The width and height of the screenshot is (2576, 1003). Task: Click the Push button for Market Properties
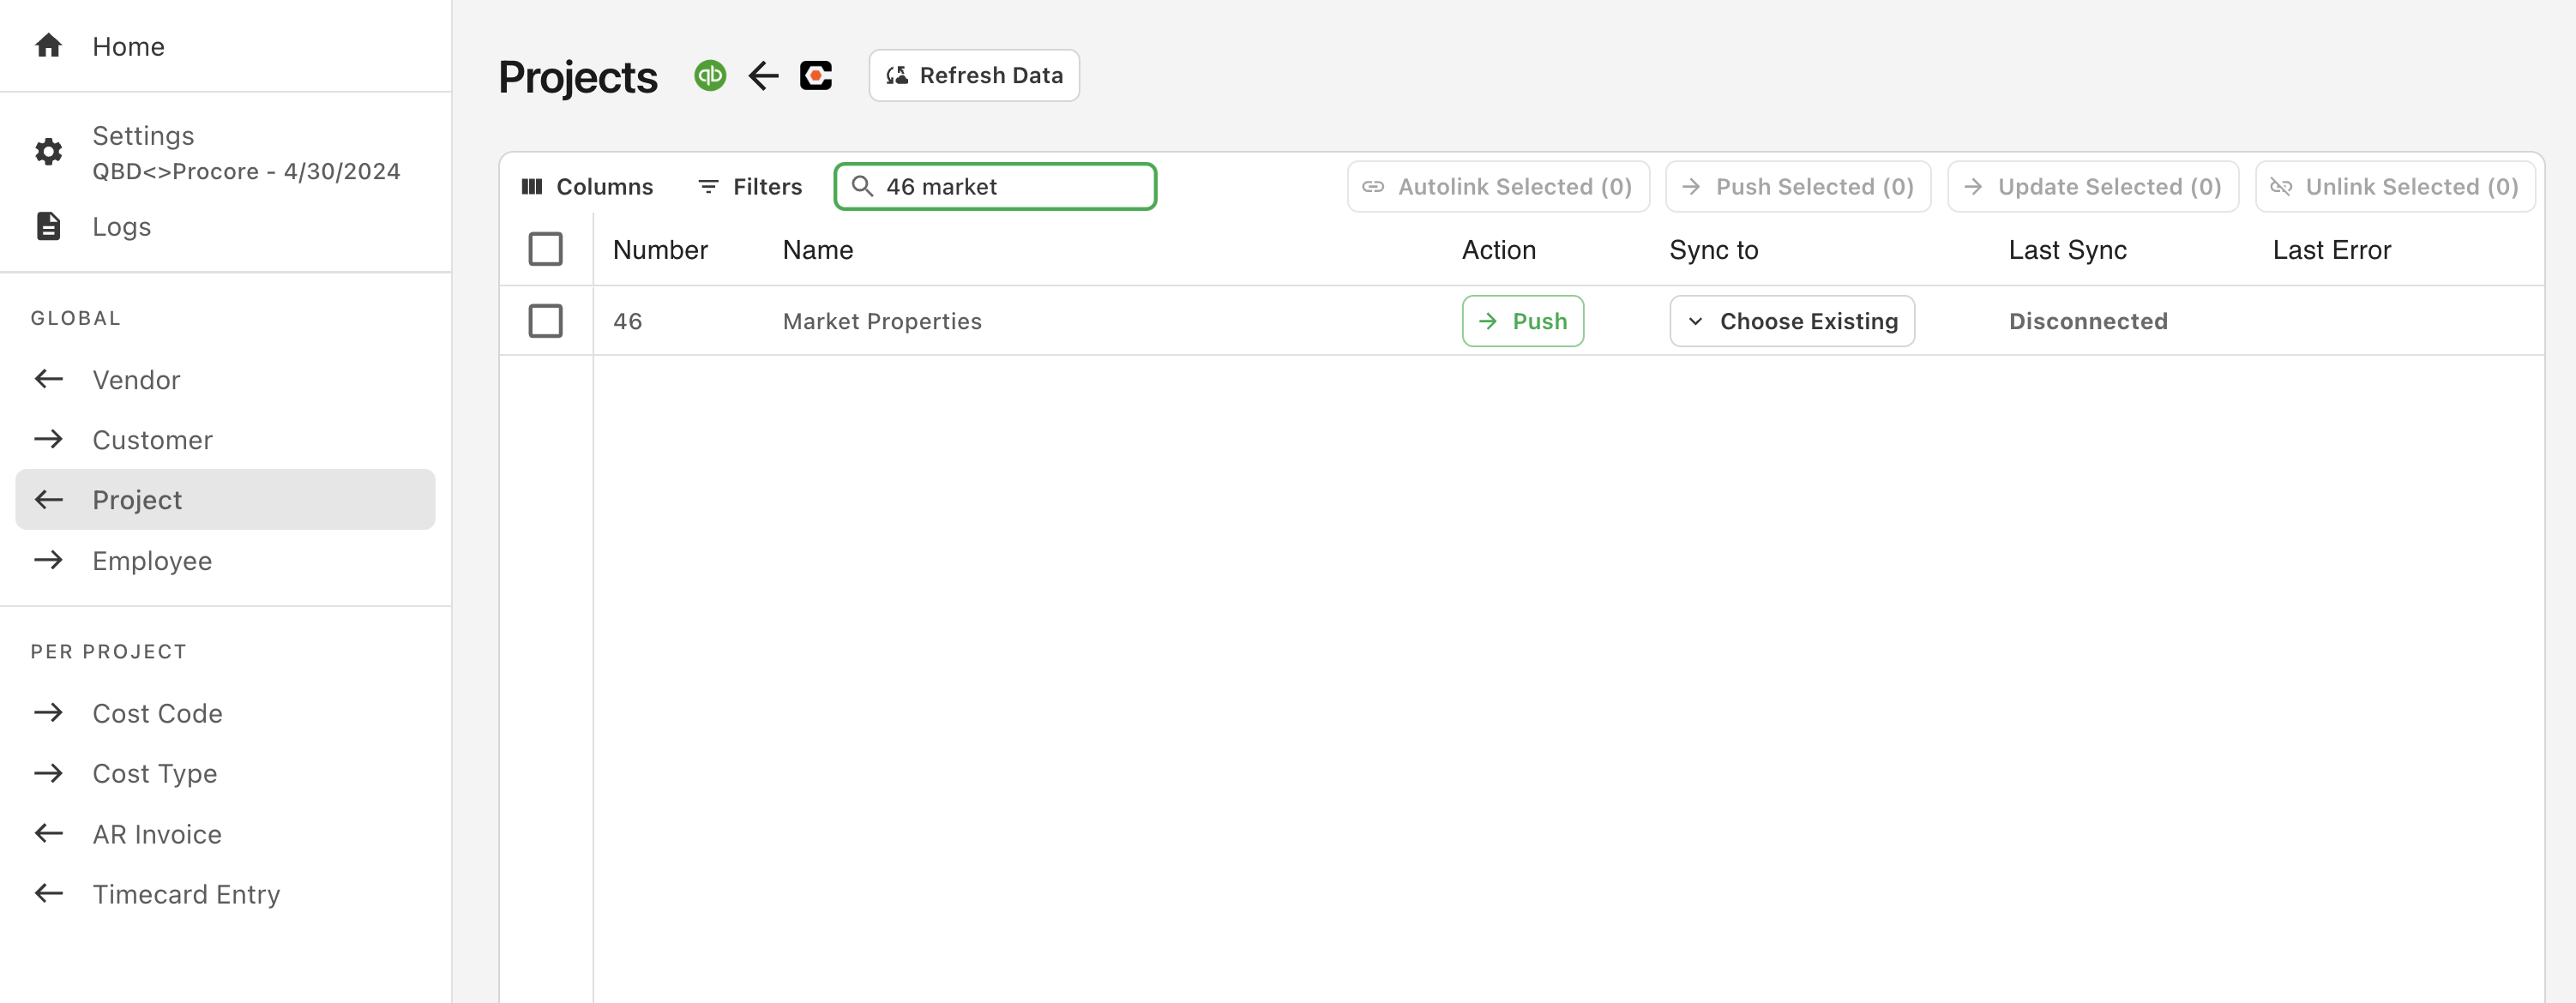[x=1523, y=320]
